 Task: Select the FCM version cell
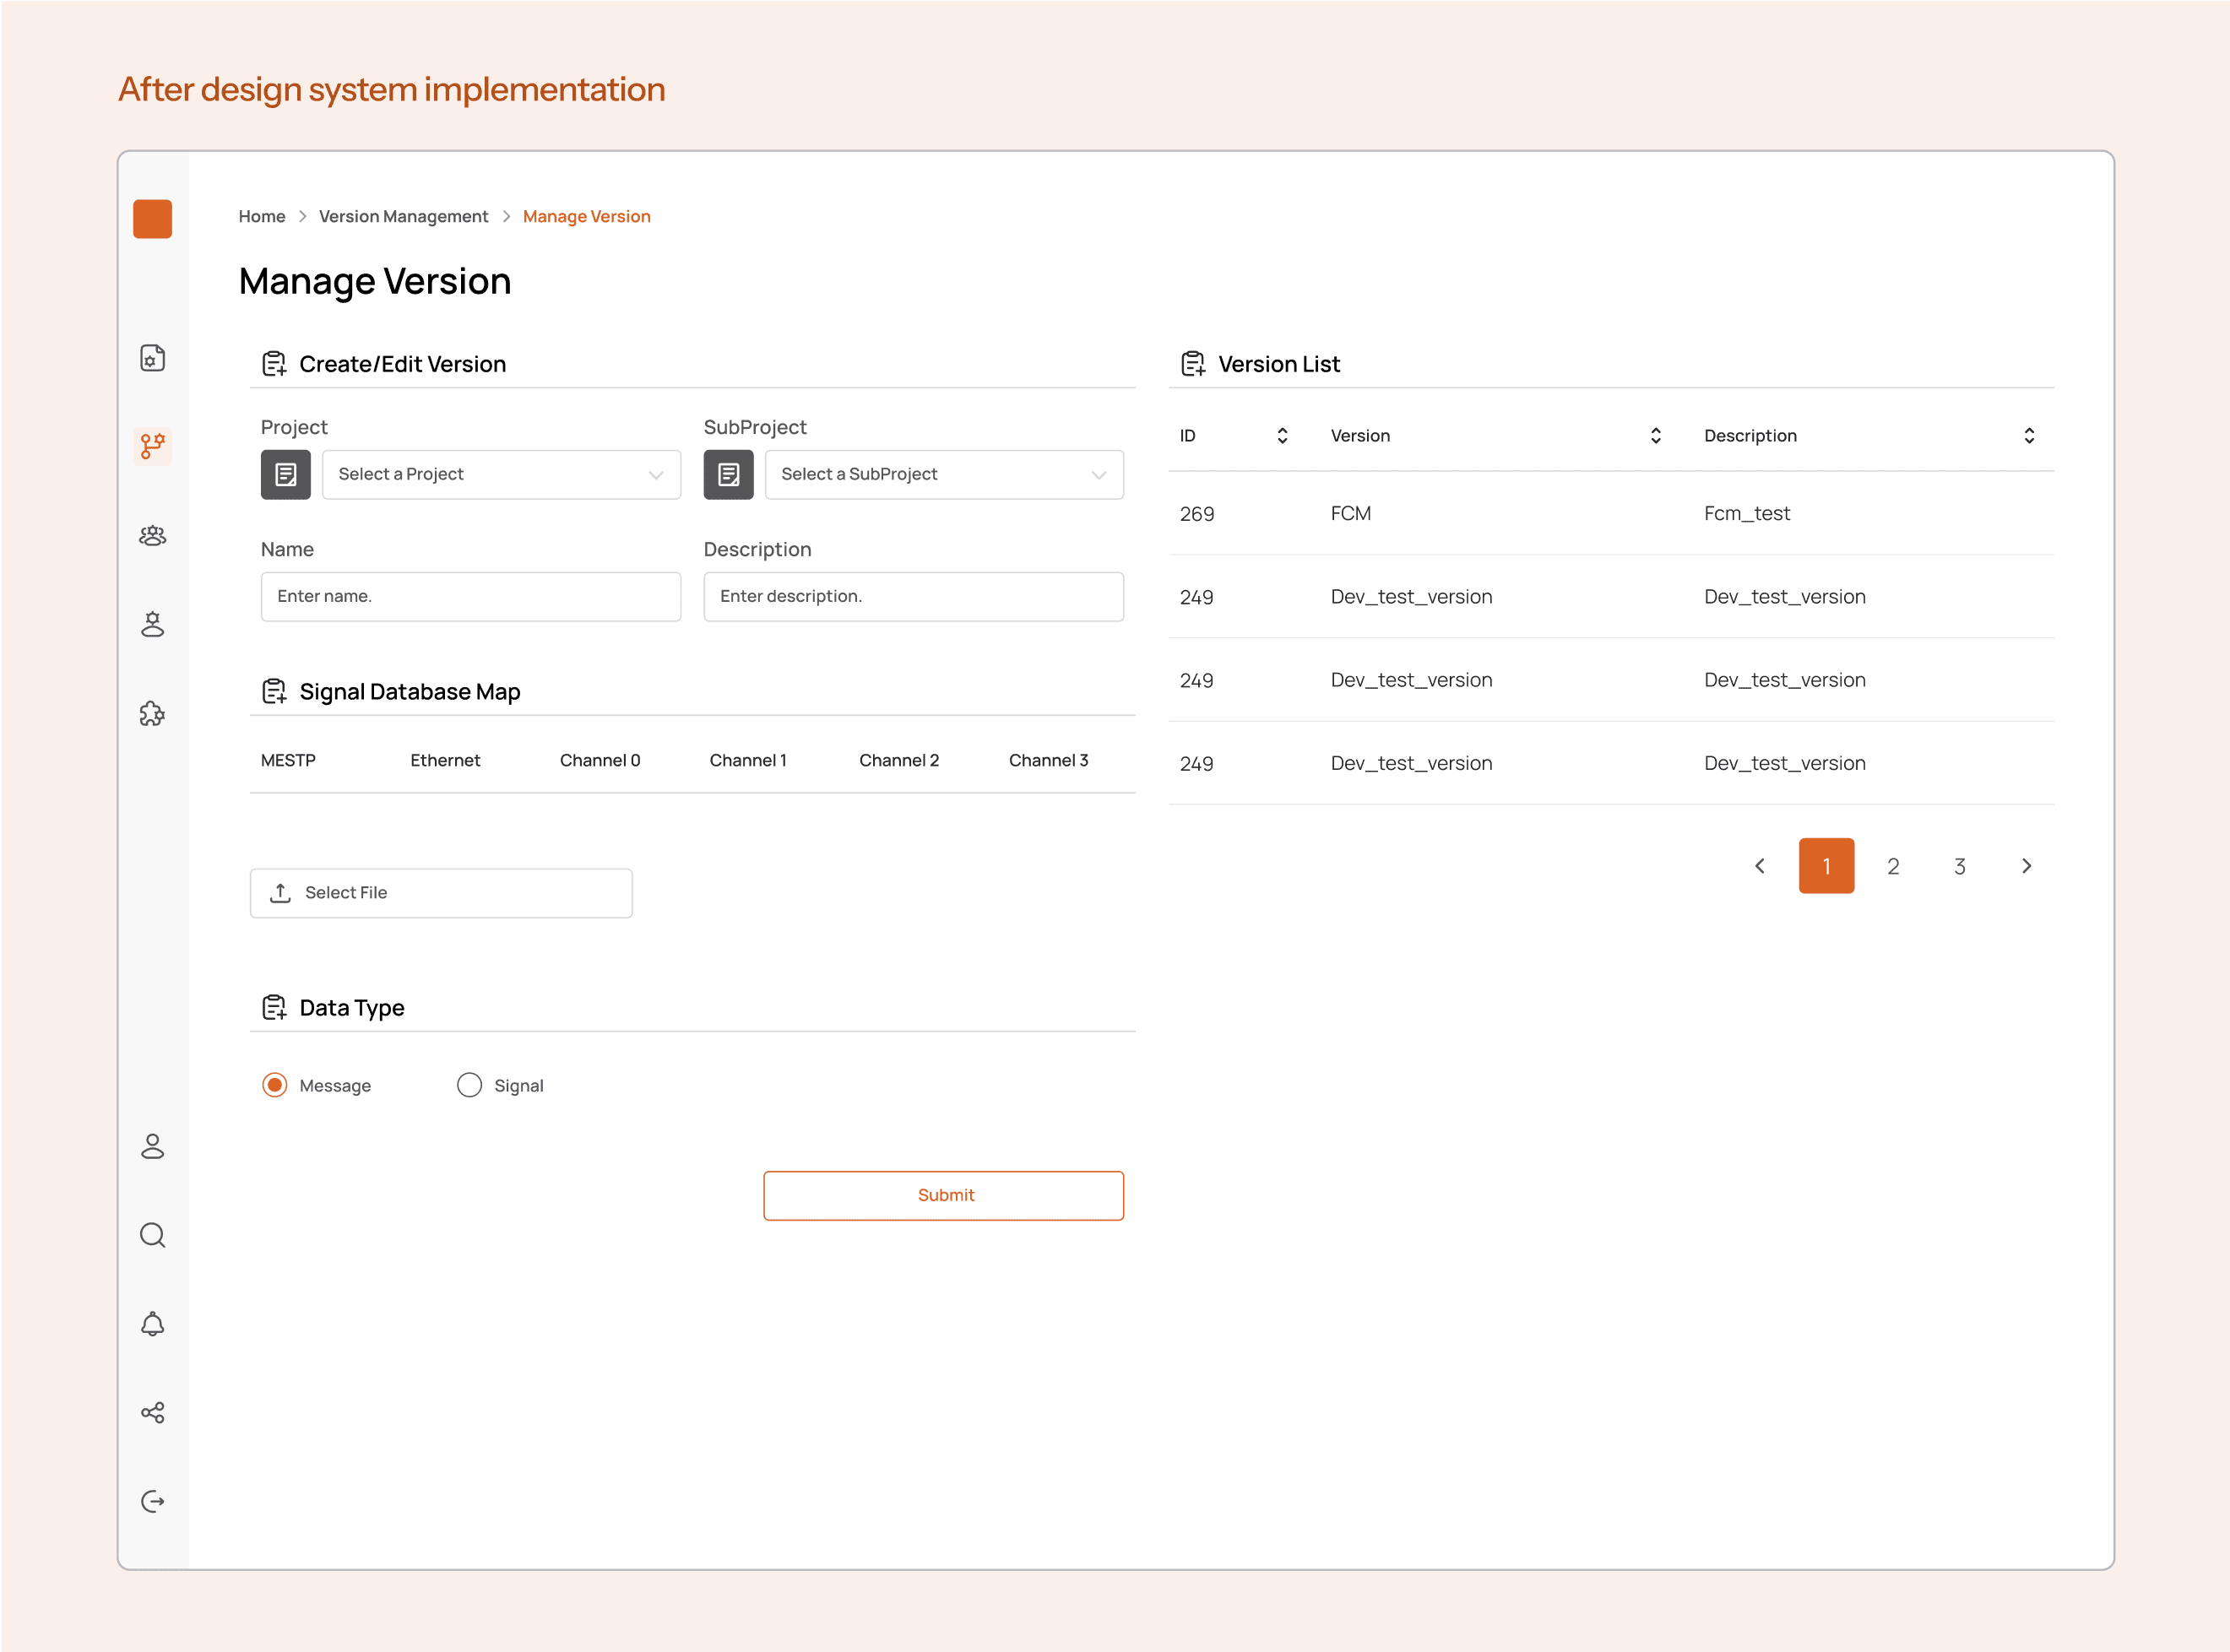[1351, 514]
